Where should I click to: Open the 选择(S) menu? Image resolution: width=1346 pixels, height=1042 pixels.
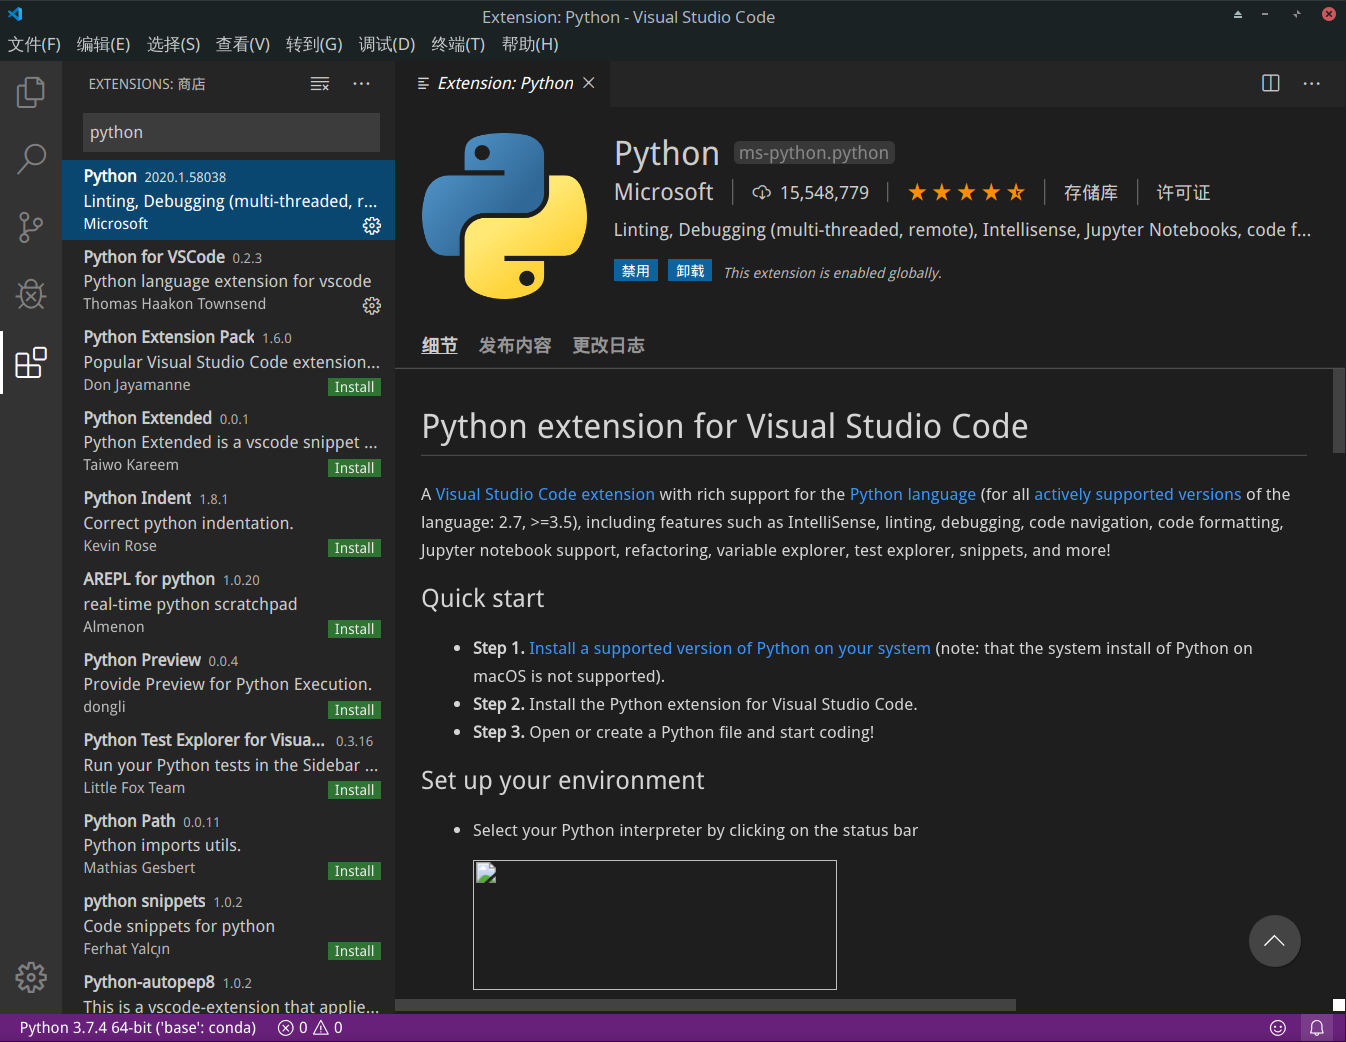point(174,44)
